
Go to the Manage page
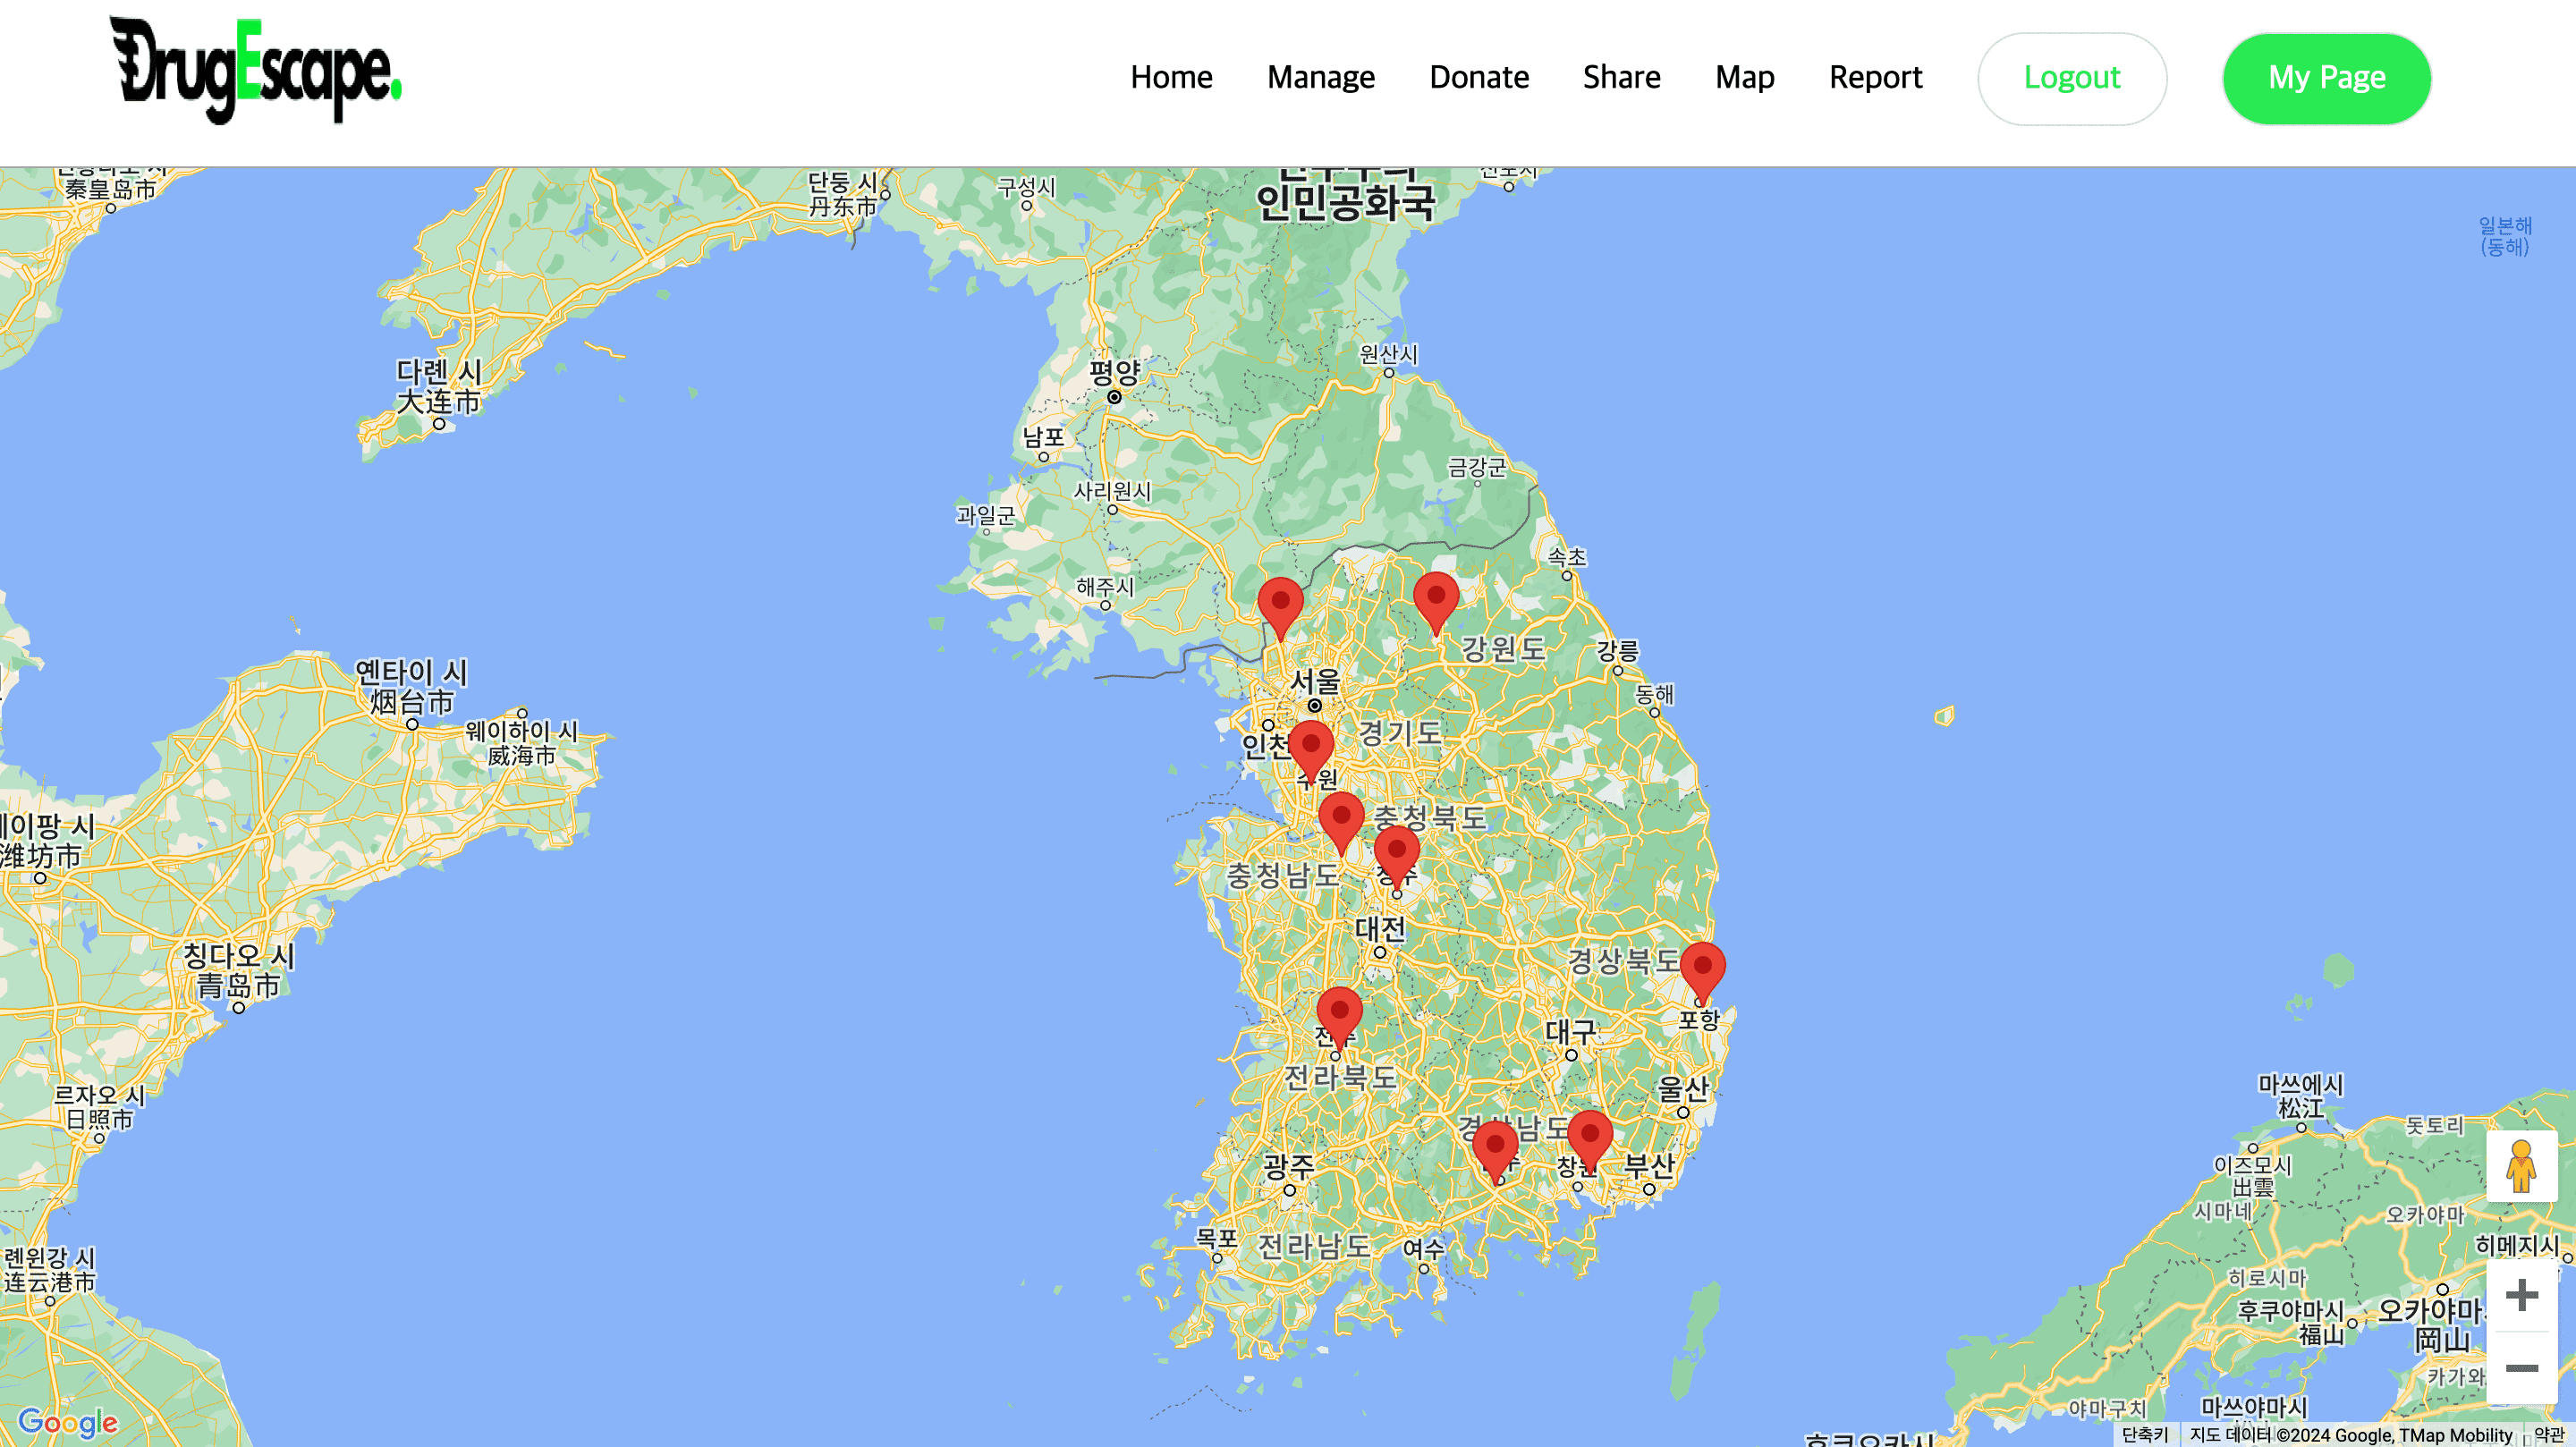coord(1320,77)
